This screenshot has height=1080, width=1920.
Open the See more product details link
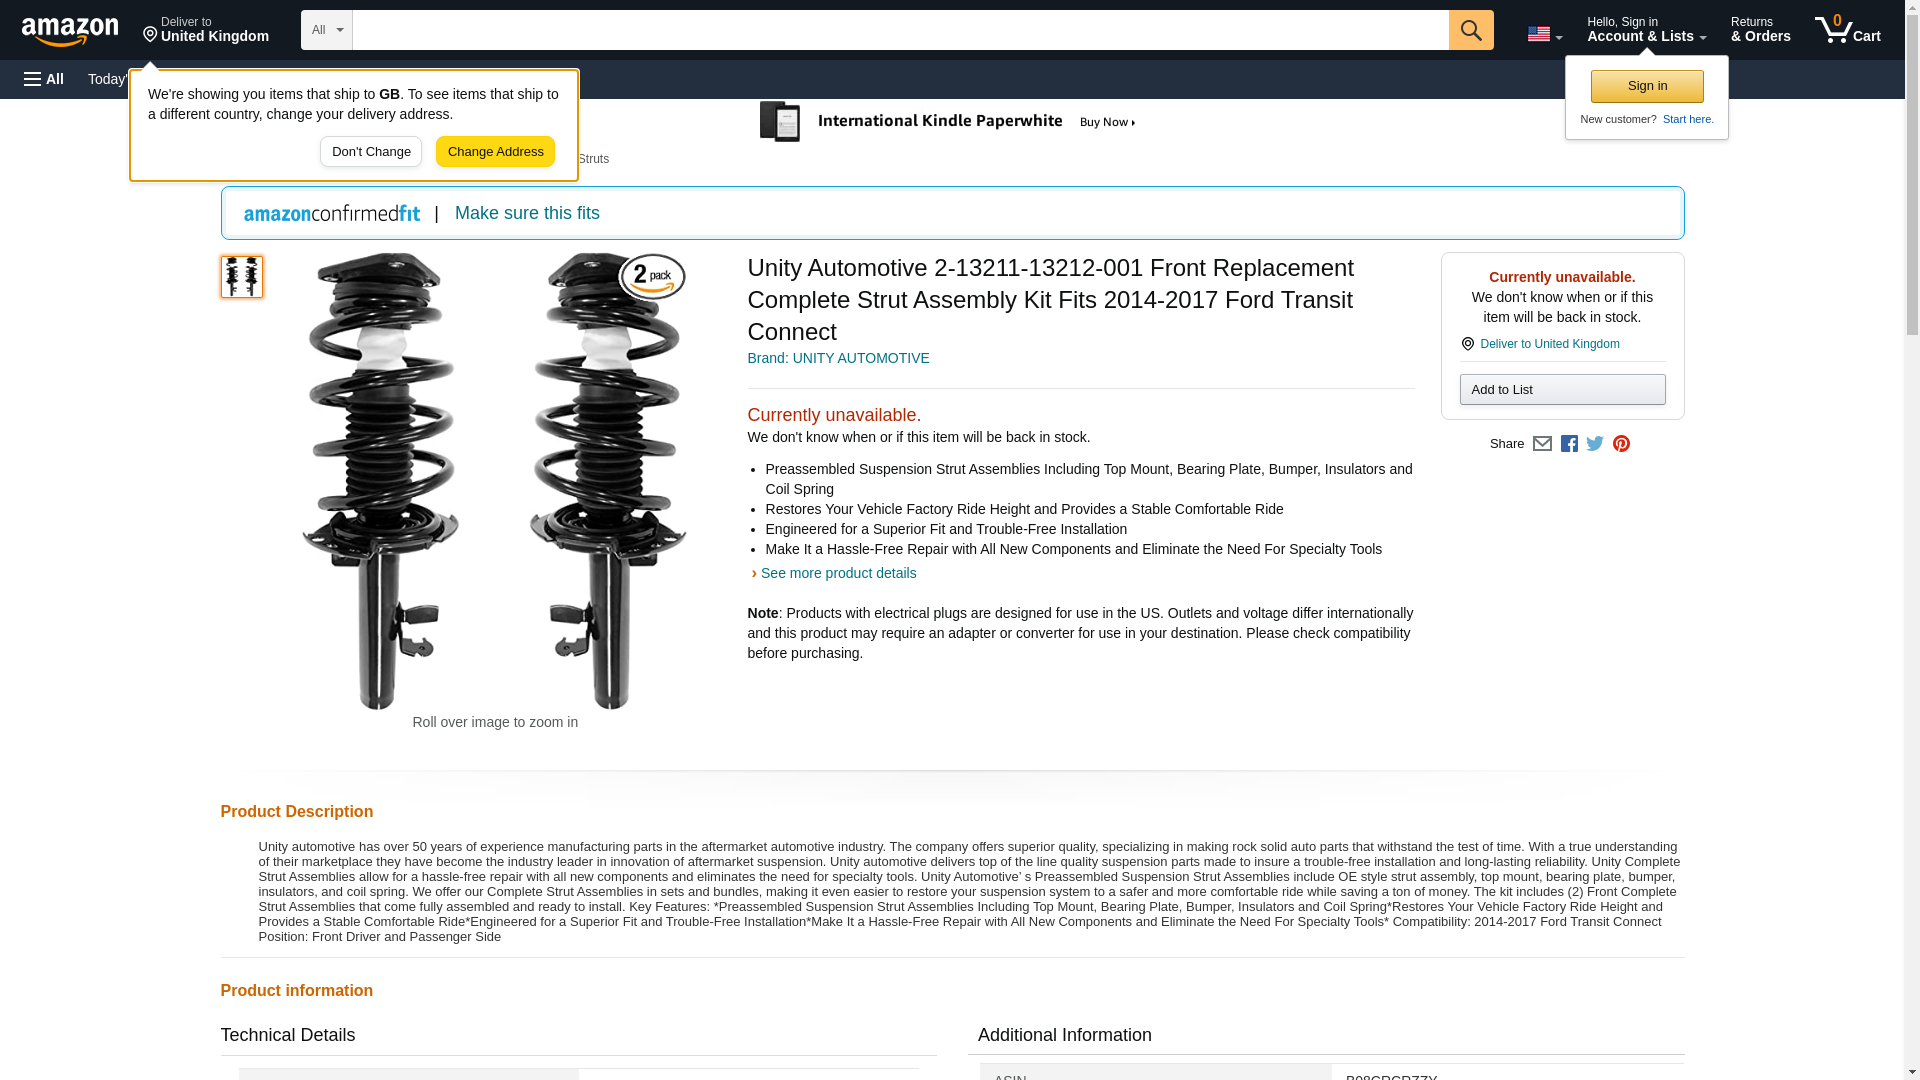click(838, 573)
